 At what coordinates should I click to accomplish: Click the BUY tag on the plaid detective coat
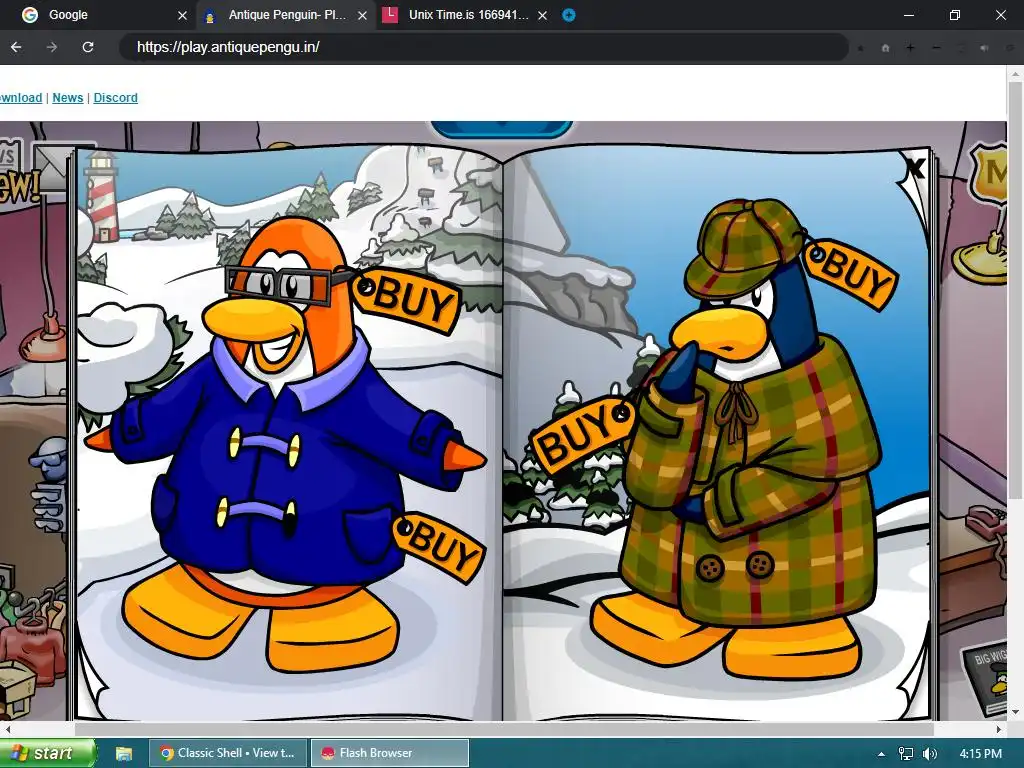tap(581, 432)
